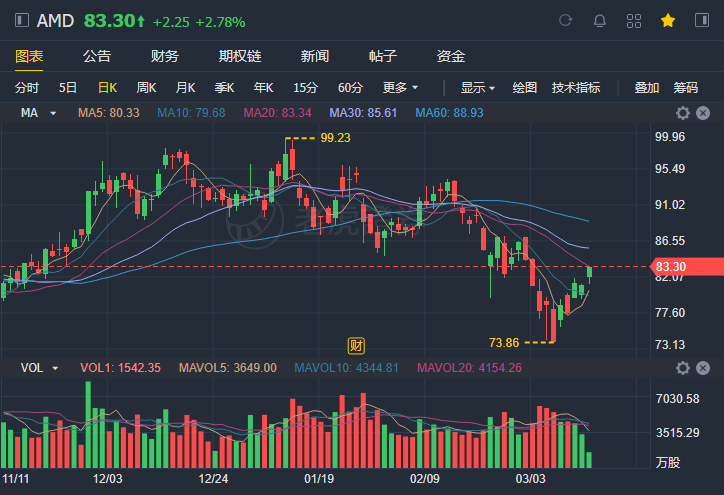
Task: Click the AMD ticker name
Action: tap(55, 21)
